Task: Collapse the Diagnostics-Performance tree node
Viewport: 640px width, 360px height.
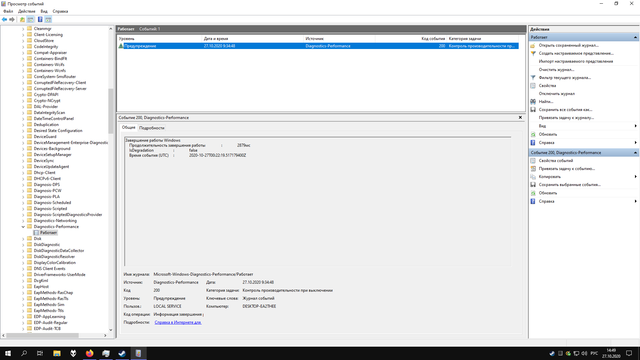Action: click(x=23, y=227)
